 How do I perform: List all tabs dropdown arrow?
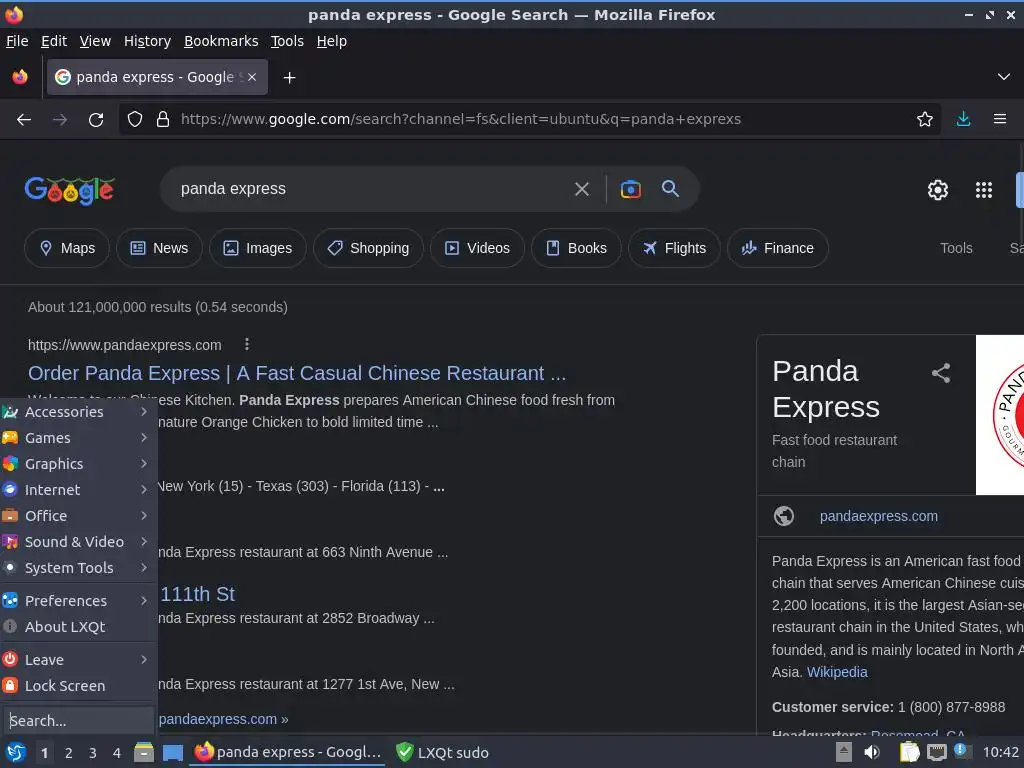[1004, 77]
